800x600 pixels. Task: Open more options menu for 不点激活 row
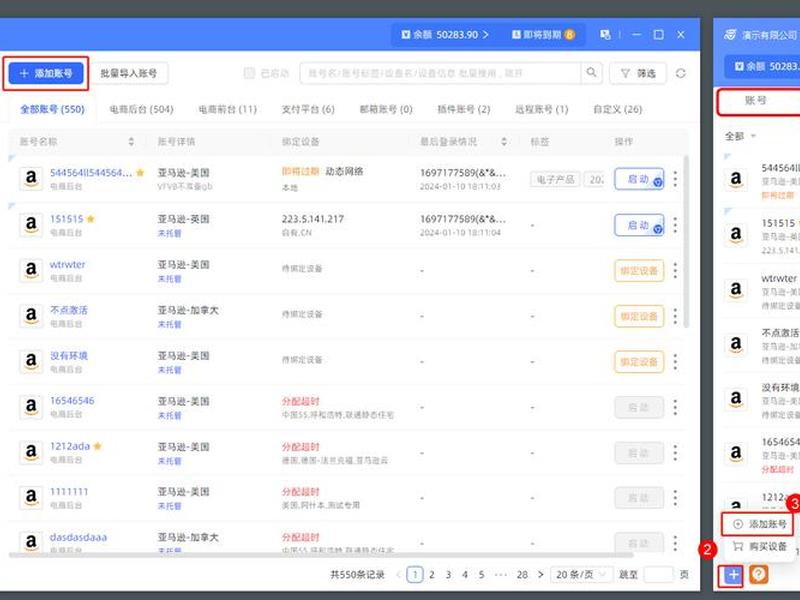pyautogui.click(x=676, y=316)
